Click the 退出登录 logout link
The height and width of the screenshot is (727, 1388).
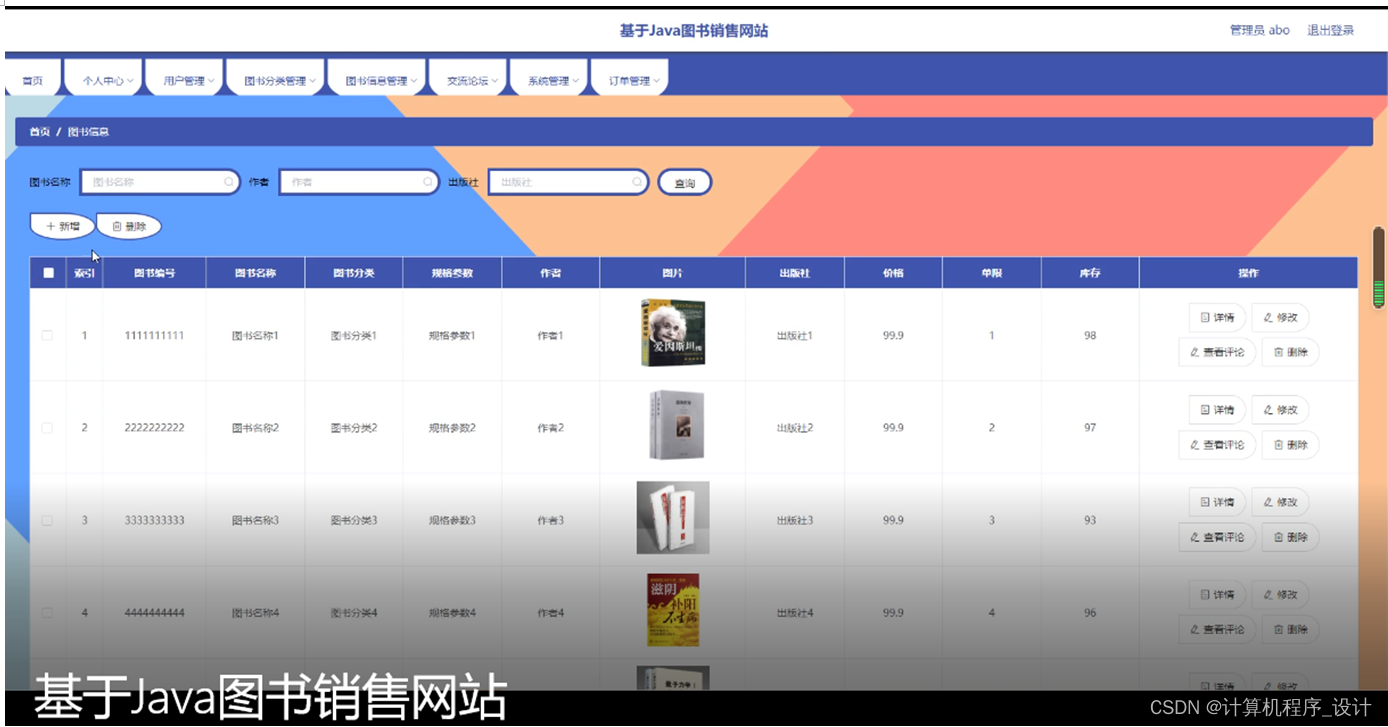tap(1329, 30)
